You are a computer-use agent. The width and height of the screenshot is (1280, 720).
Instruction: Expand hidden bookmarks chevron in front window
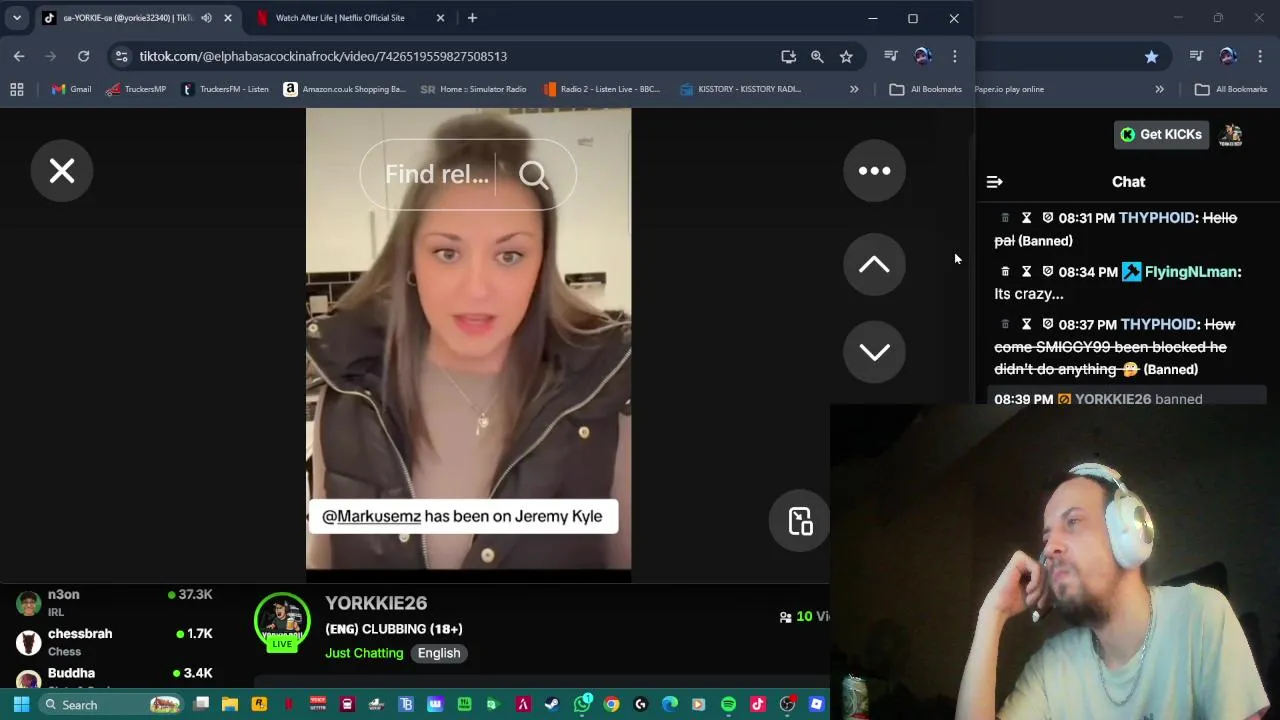click(854, 89)
